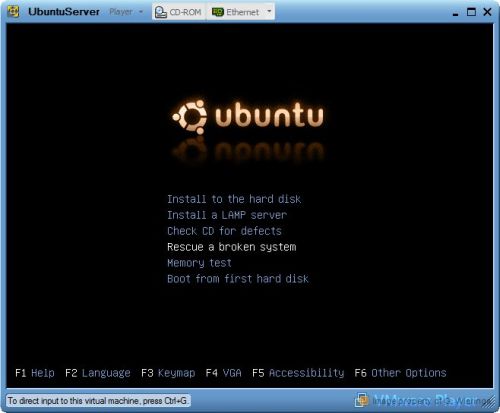The height and width of the screenshot is (413, 500).
Task: Open F6 Other Options
Action: [x=400, y=373]
